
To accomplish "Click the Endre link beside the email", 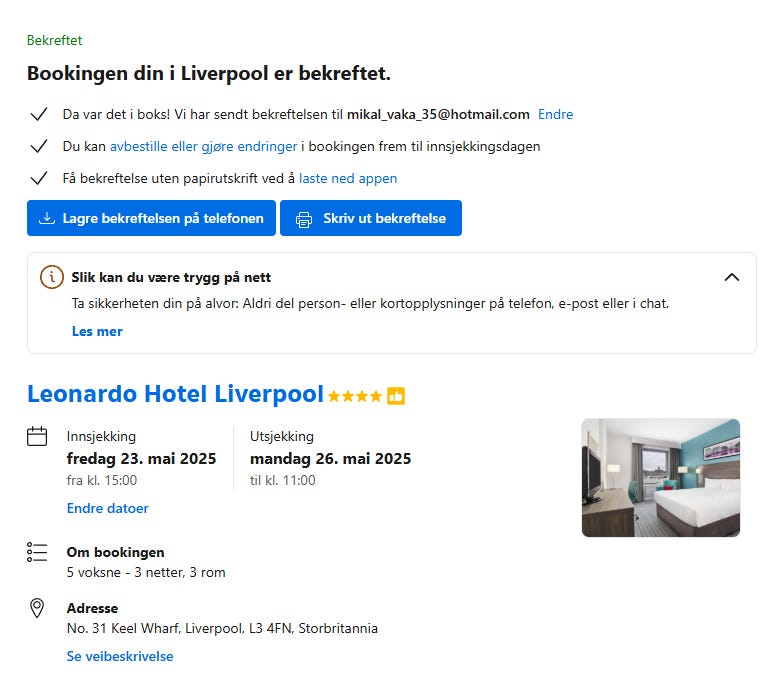I will click(555, 114).
